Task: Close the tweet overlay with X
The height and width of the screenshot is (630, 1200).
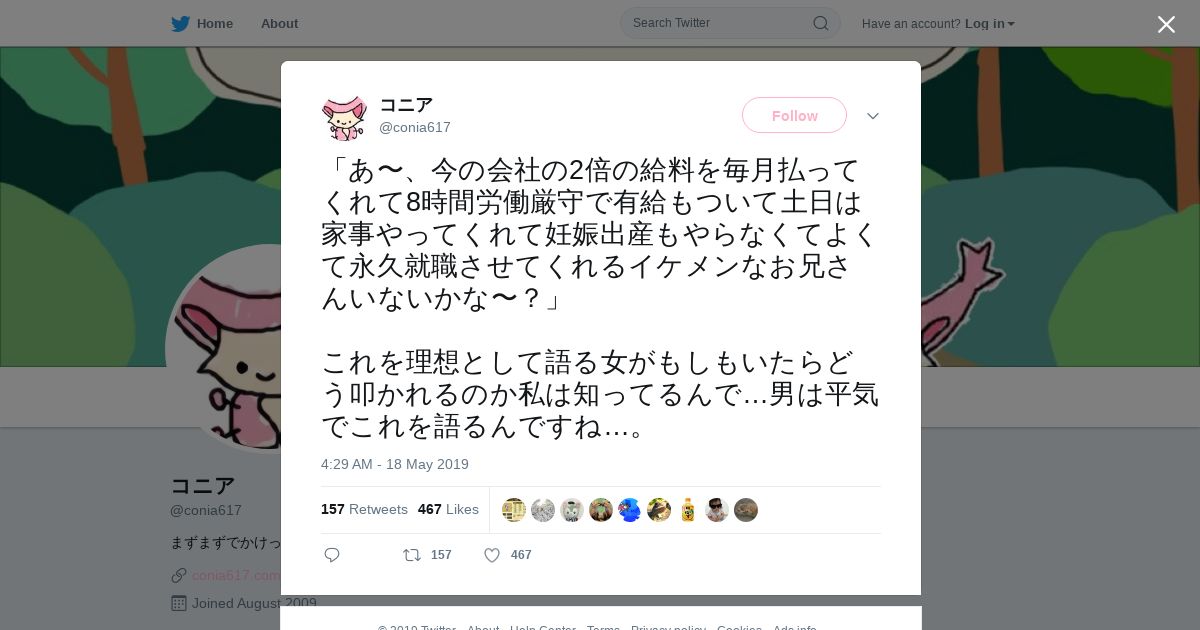Action: tap(1166, 24)
